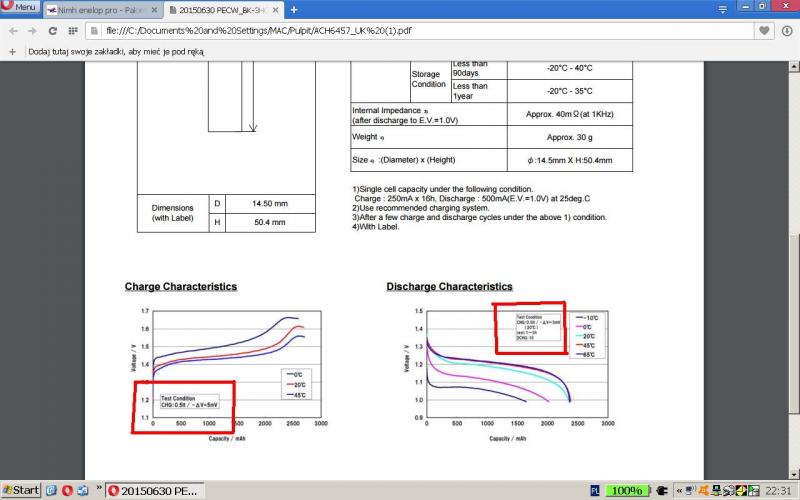
Task: Add a bookmark using bookmarks bar plus
Action: pyautogui.click(x=13, y=51)
